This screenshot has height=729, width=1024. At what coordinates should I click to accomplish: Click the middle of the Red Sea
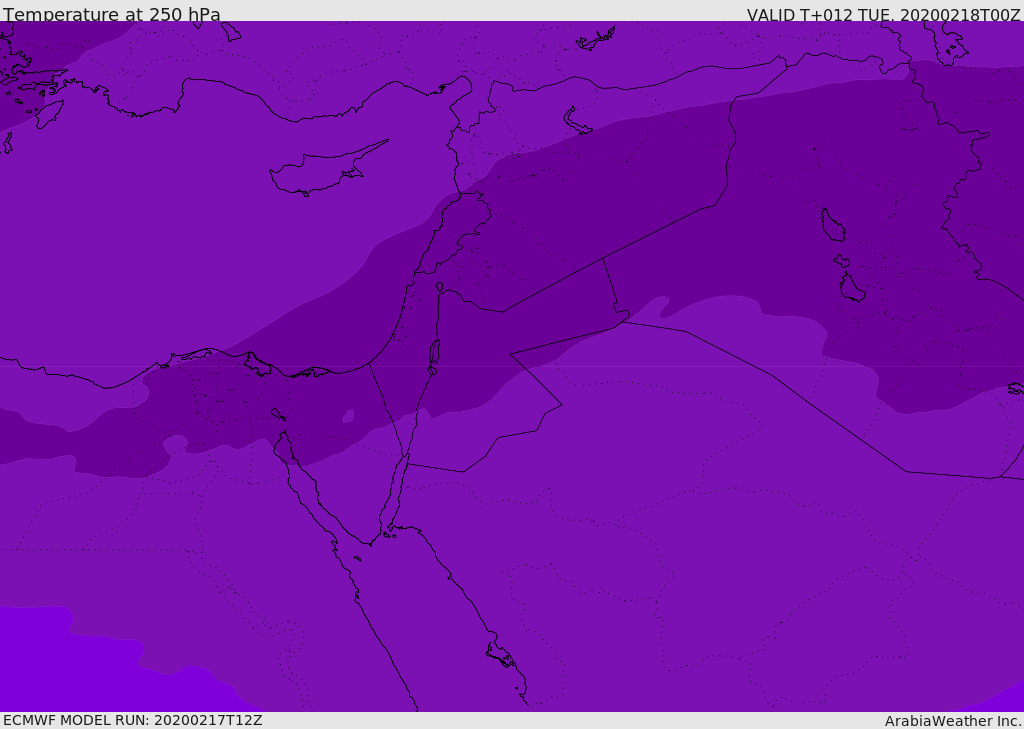(x=440, y=640)
